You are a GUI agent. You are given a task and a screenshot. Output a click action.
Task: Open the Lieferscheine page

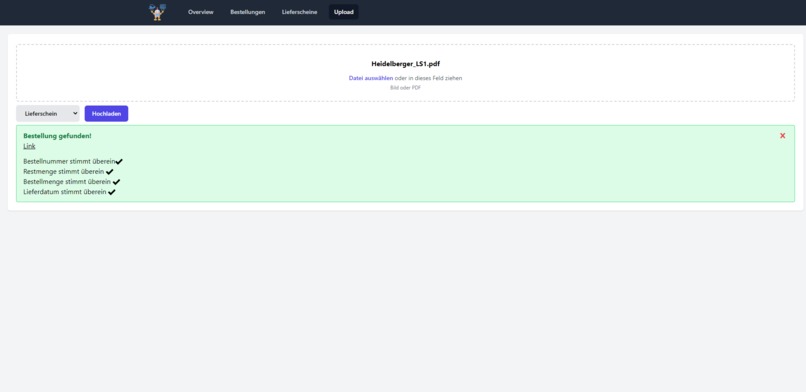pyautogui.click(x=300, y=12)
